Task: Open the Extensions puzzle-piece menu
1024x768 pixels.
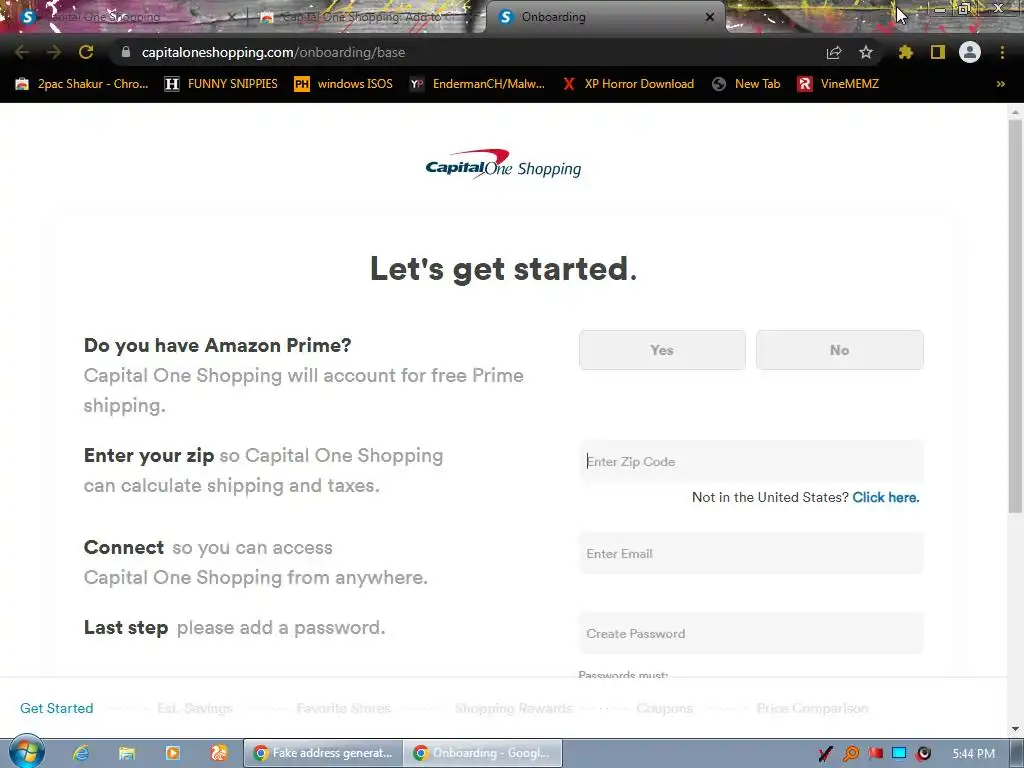Action: click(x=905, y=52)
